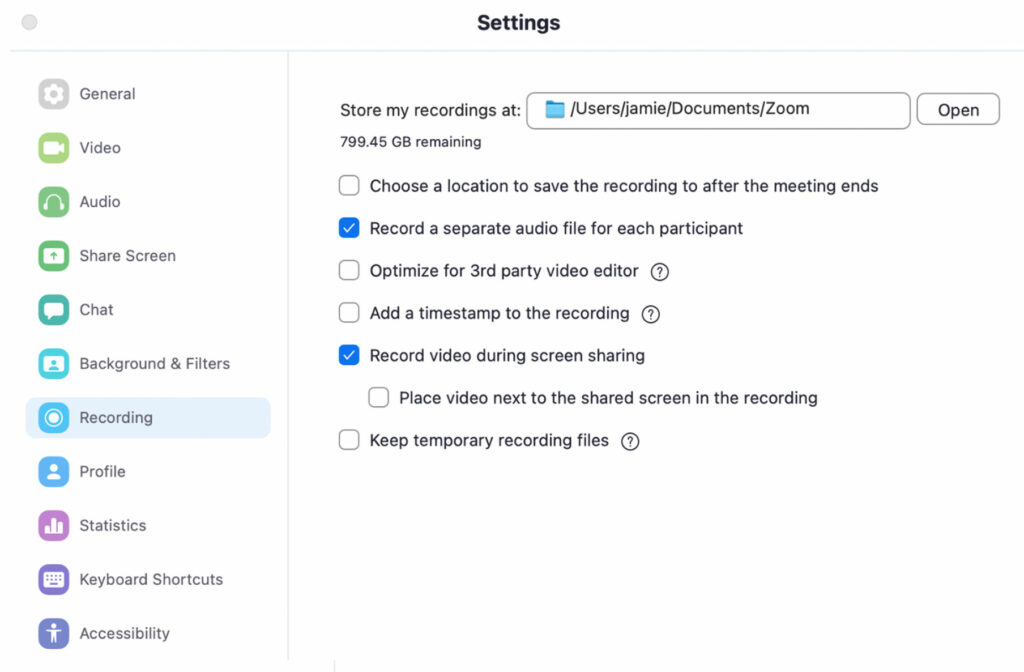Go to Accessibility settings

pos(148,633)
